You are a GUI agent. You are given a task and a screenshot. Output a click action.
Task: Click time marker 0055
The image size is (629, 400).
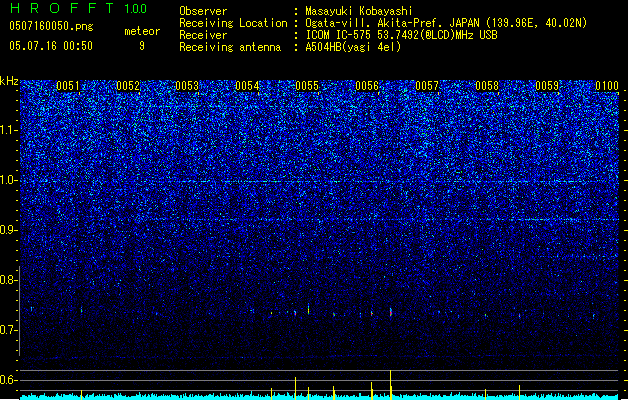click(307, 86)
